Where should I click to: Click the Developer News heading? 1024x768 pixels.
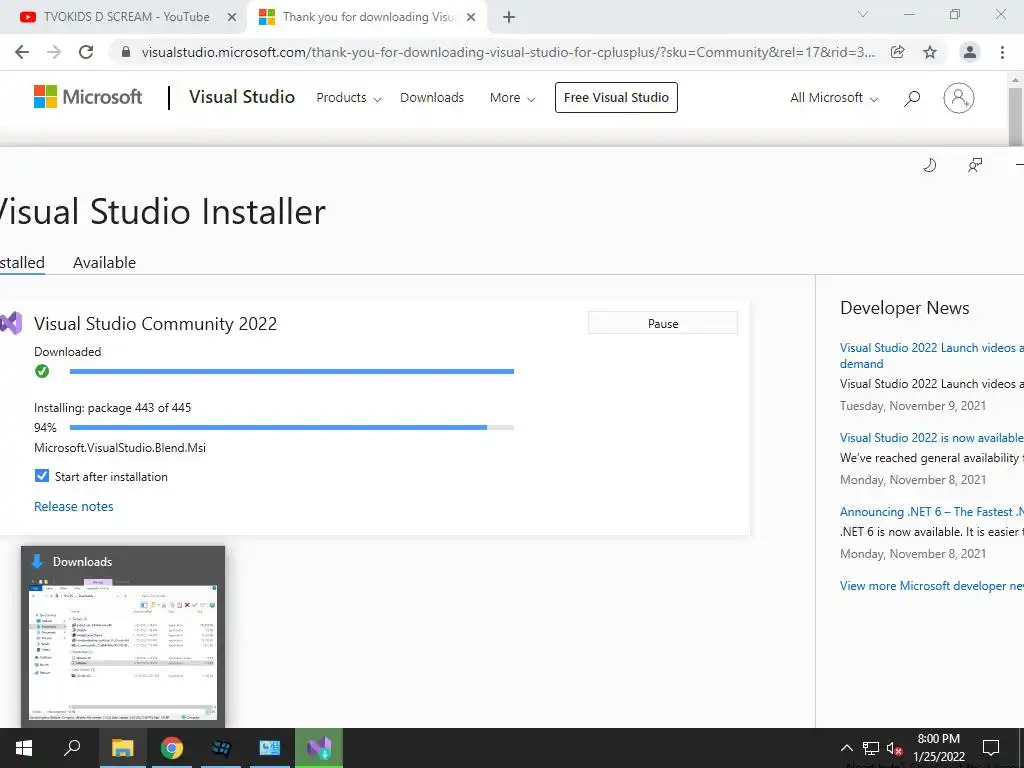(904, 308)
